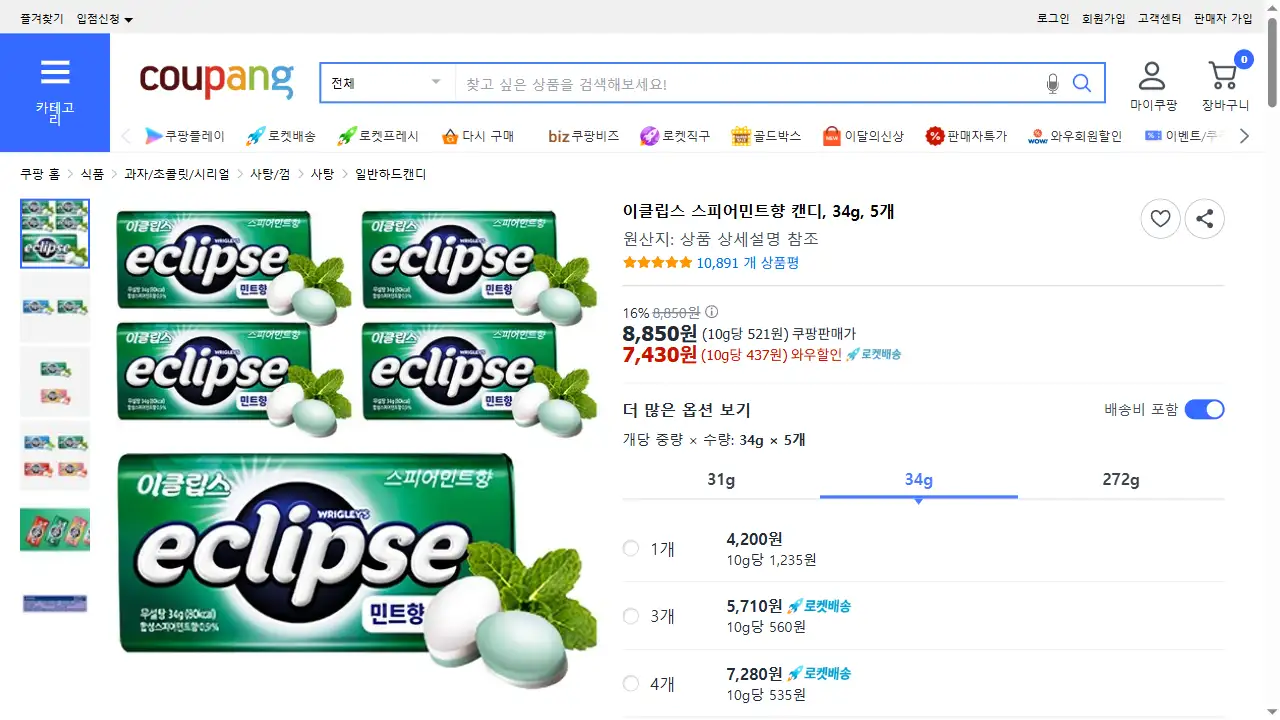Click the 7,280원 price text
Viewport: 1280px width, 720px height.
click(754, 674)
